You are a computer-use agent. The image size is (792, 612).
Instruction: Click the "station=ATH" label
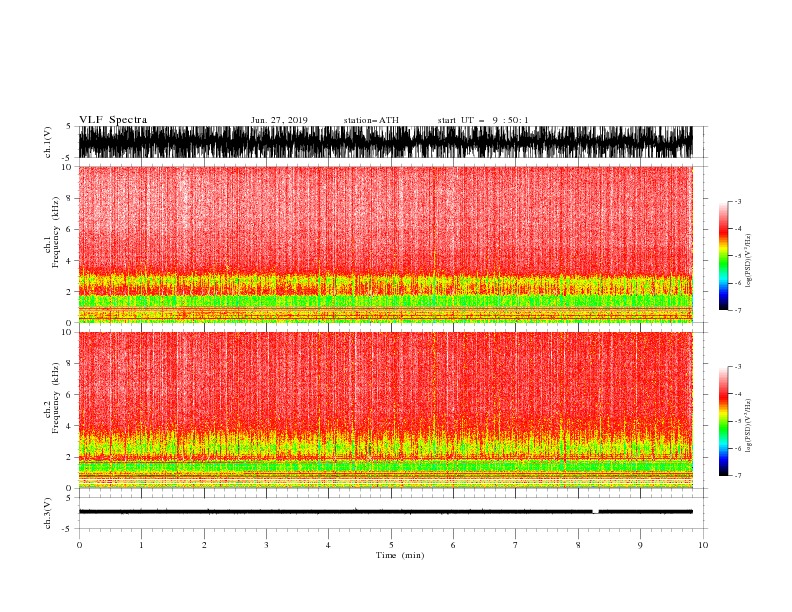371,120
